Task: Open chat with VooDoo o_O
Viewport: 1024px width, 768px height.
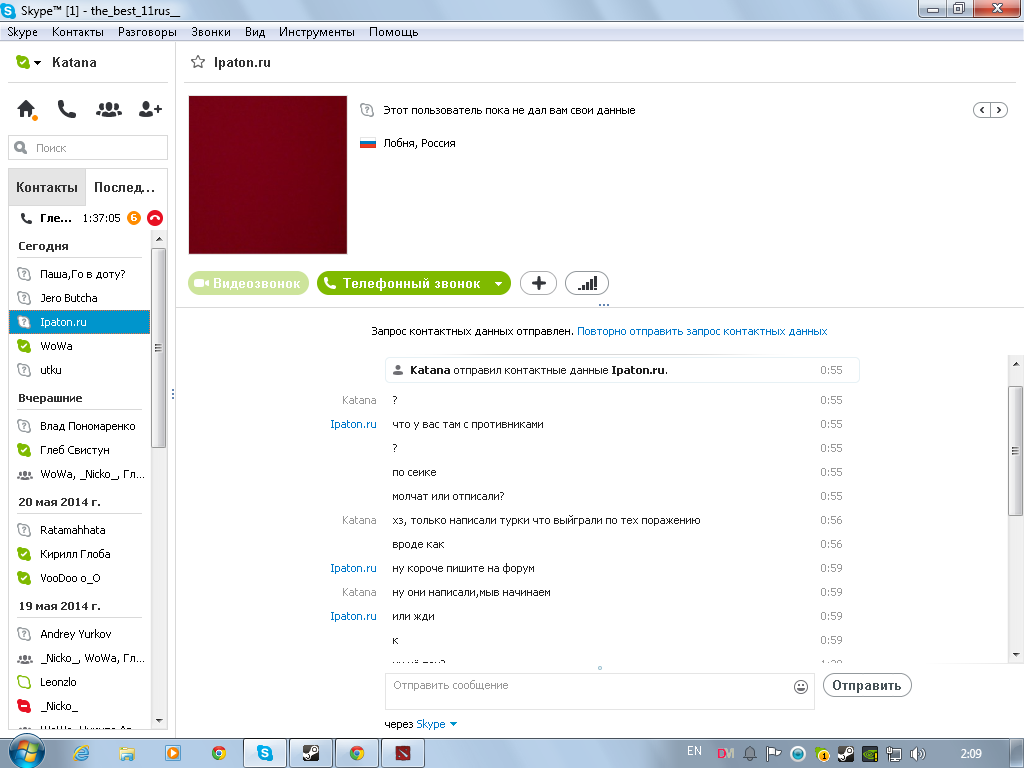Action: point(79,579)
